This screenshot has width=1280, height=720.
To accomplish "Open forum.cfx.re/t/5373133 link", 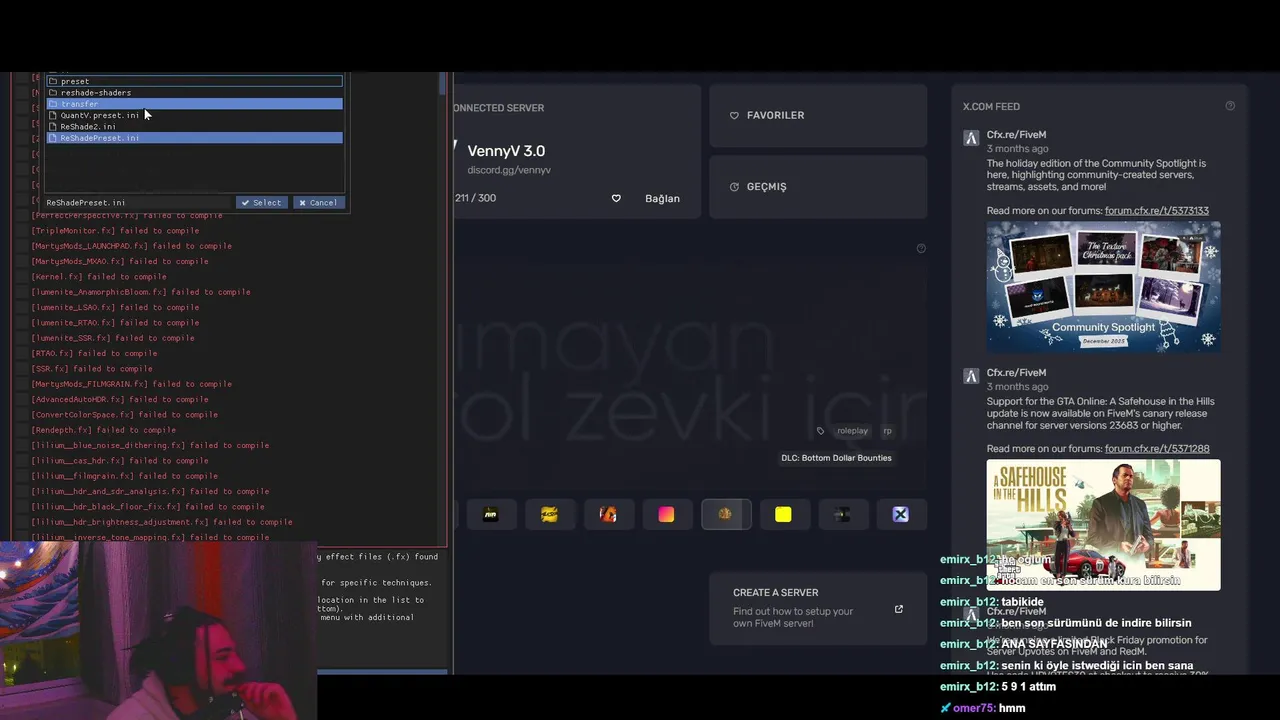I will pos(1156,211).
